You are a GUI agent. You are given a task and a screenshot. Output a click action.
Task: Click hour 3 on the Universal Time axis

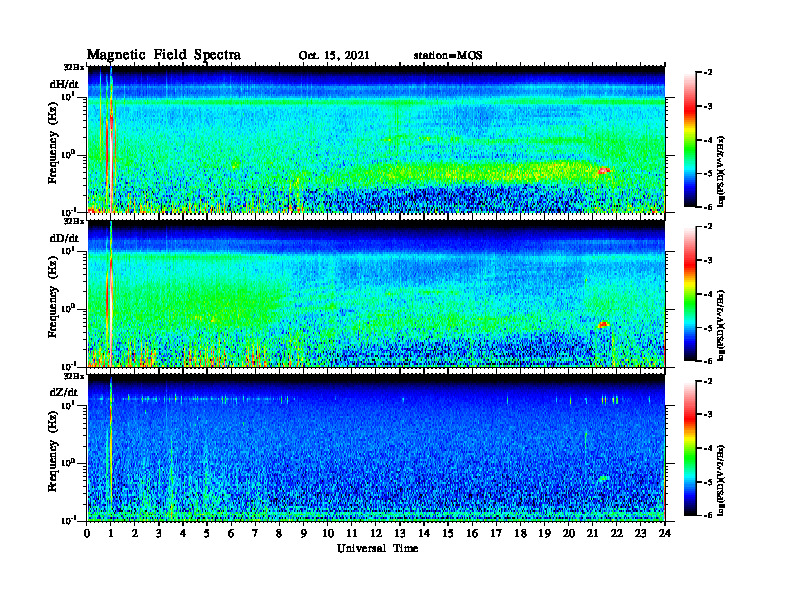pos(159,534)
